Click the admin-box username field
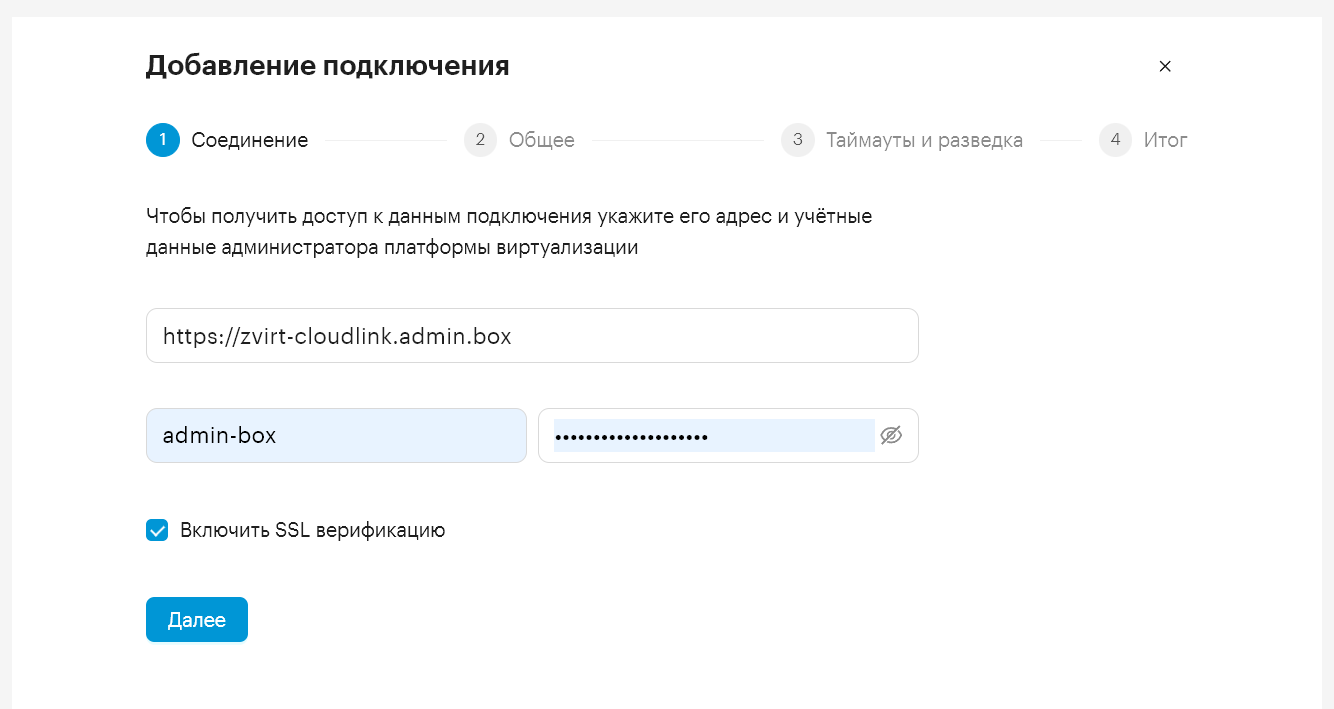Screen dimensions: 1334x709 click(336, 435)
